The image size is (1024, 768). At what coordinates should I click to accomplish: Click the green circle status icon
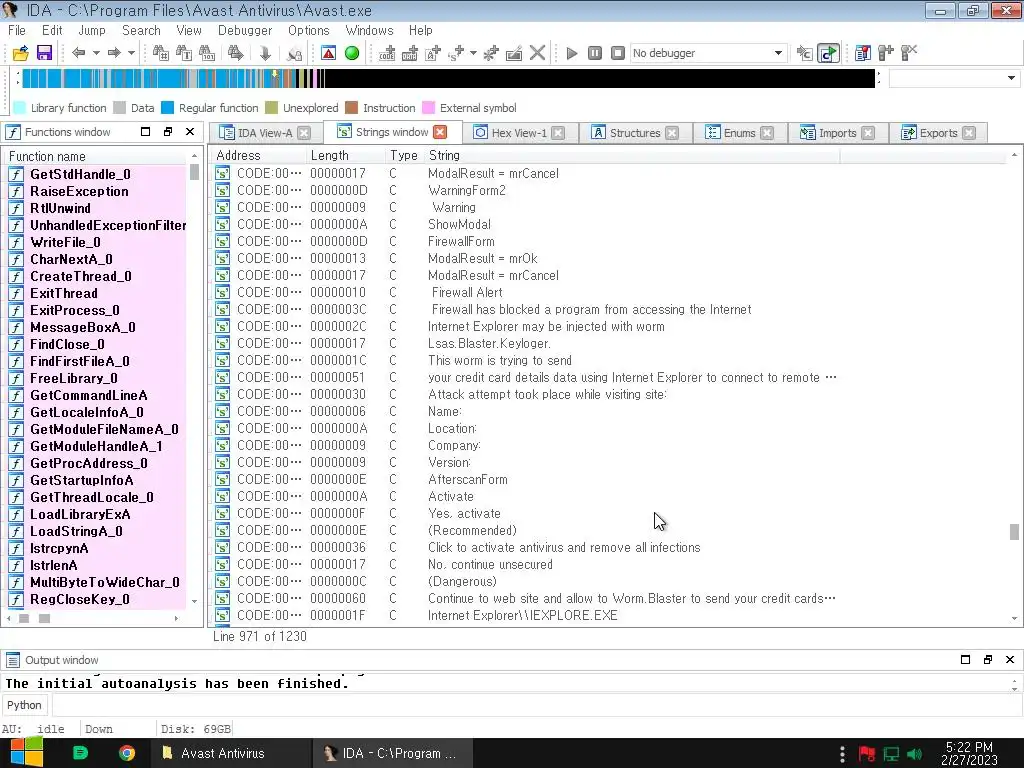(352, 53)
